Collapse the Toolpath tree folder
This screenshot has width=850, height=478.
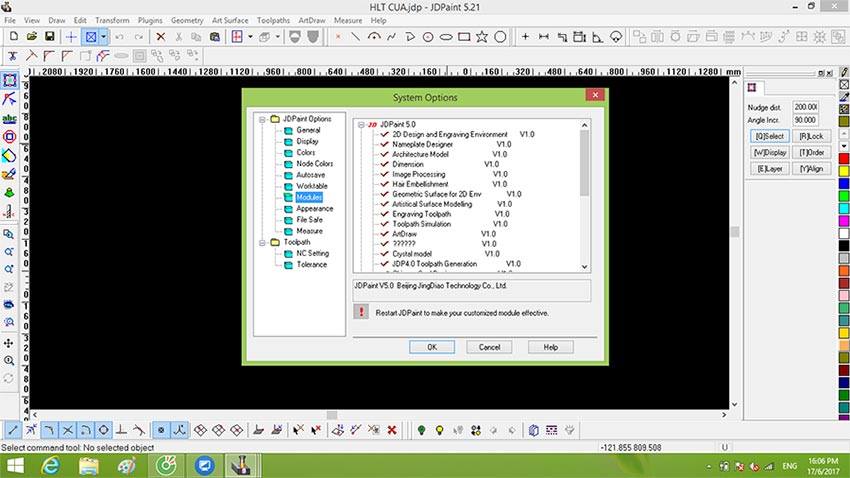[262, 243]
